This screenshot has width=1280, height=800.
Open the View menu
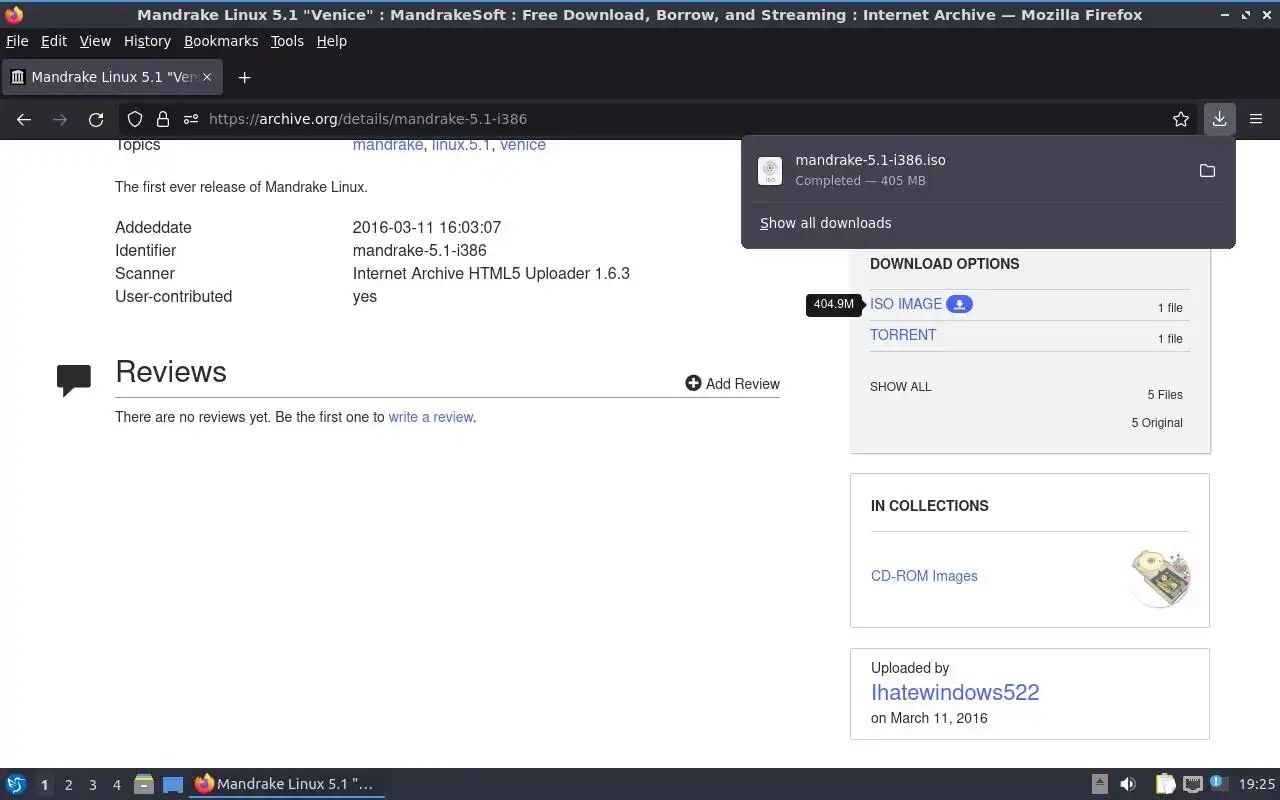[95, 41]
